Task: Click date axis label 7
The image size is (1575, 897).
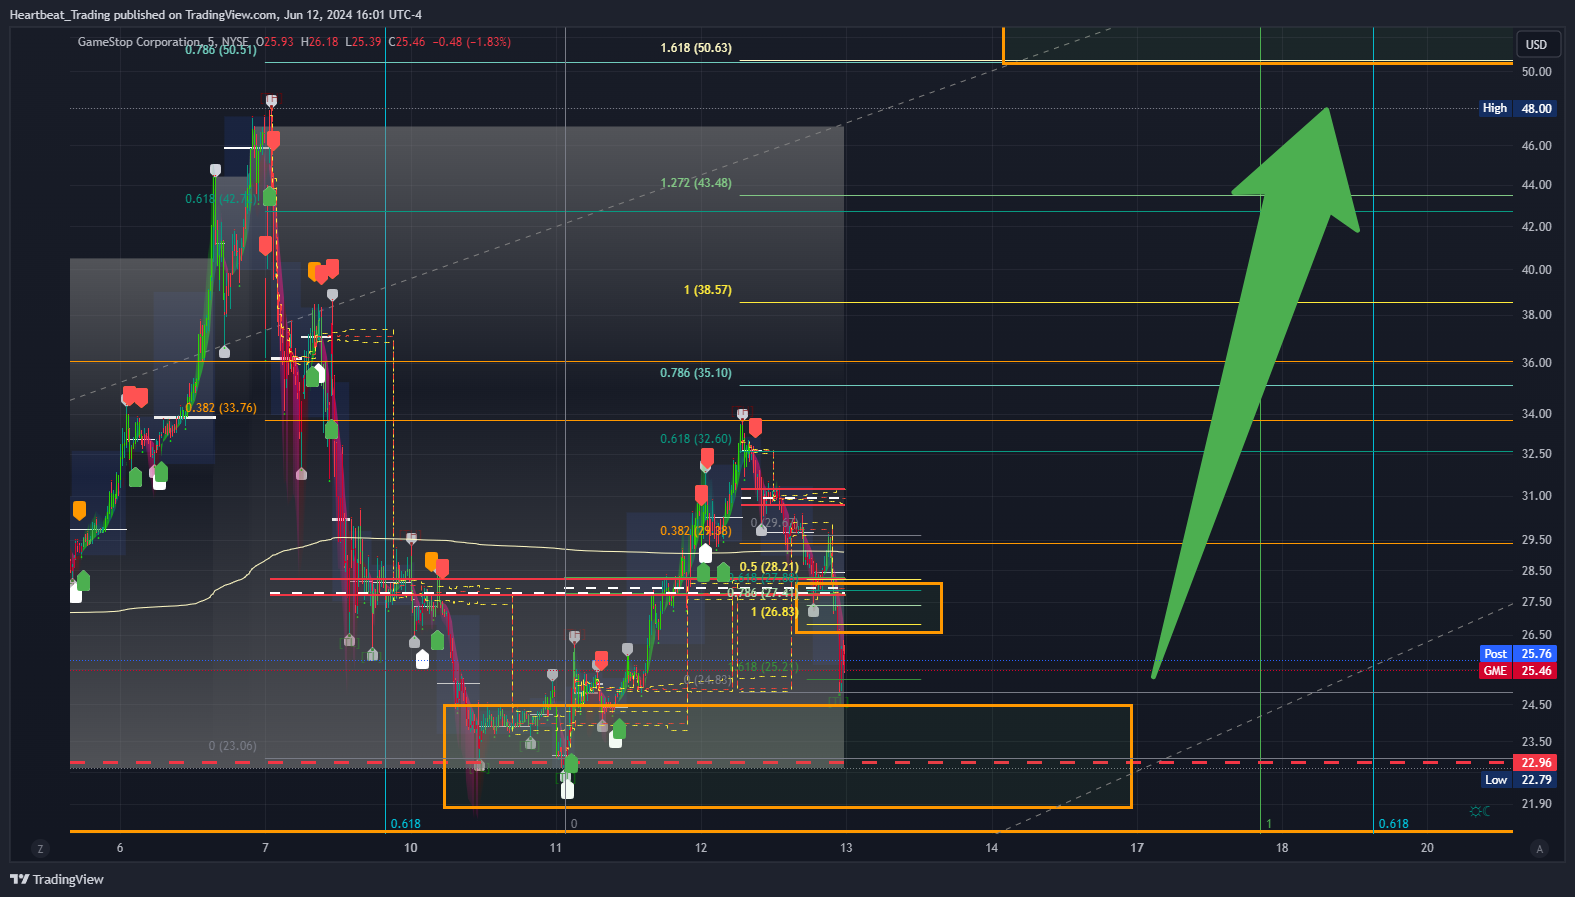Action: 265,848
